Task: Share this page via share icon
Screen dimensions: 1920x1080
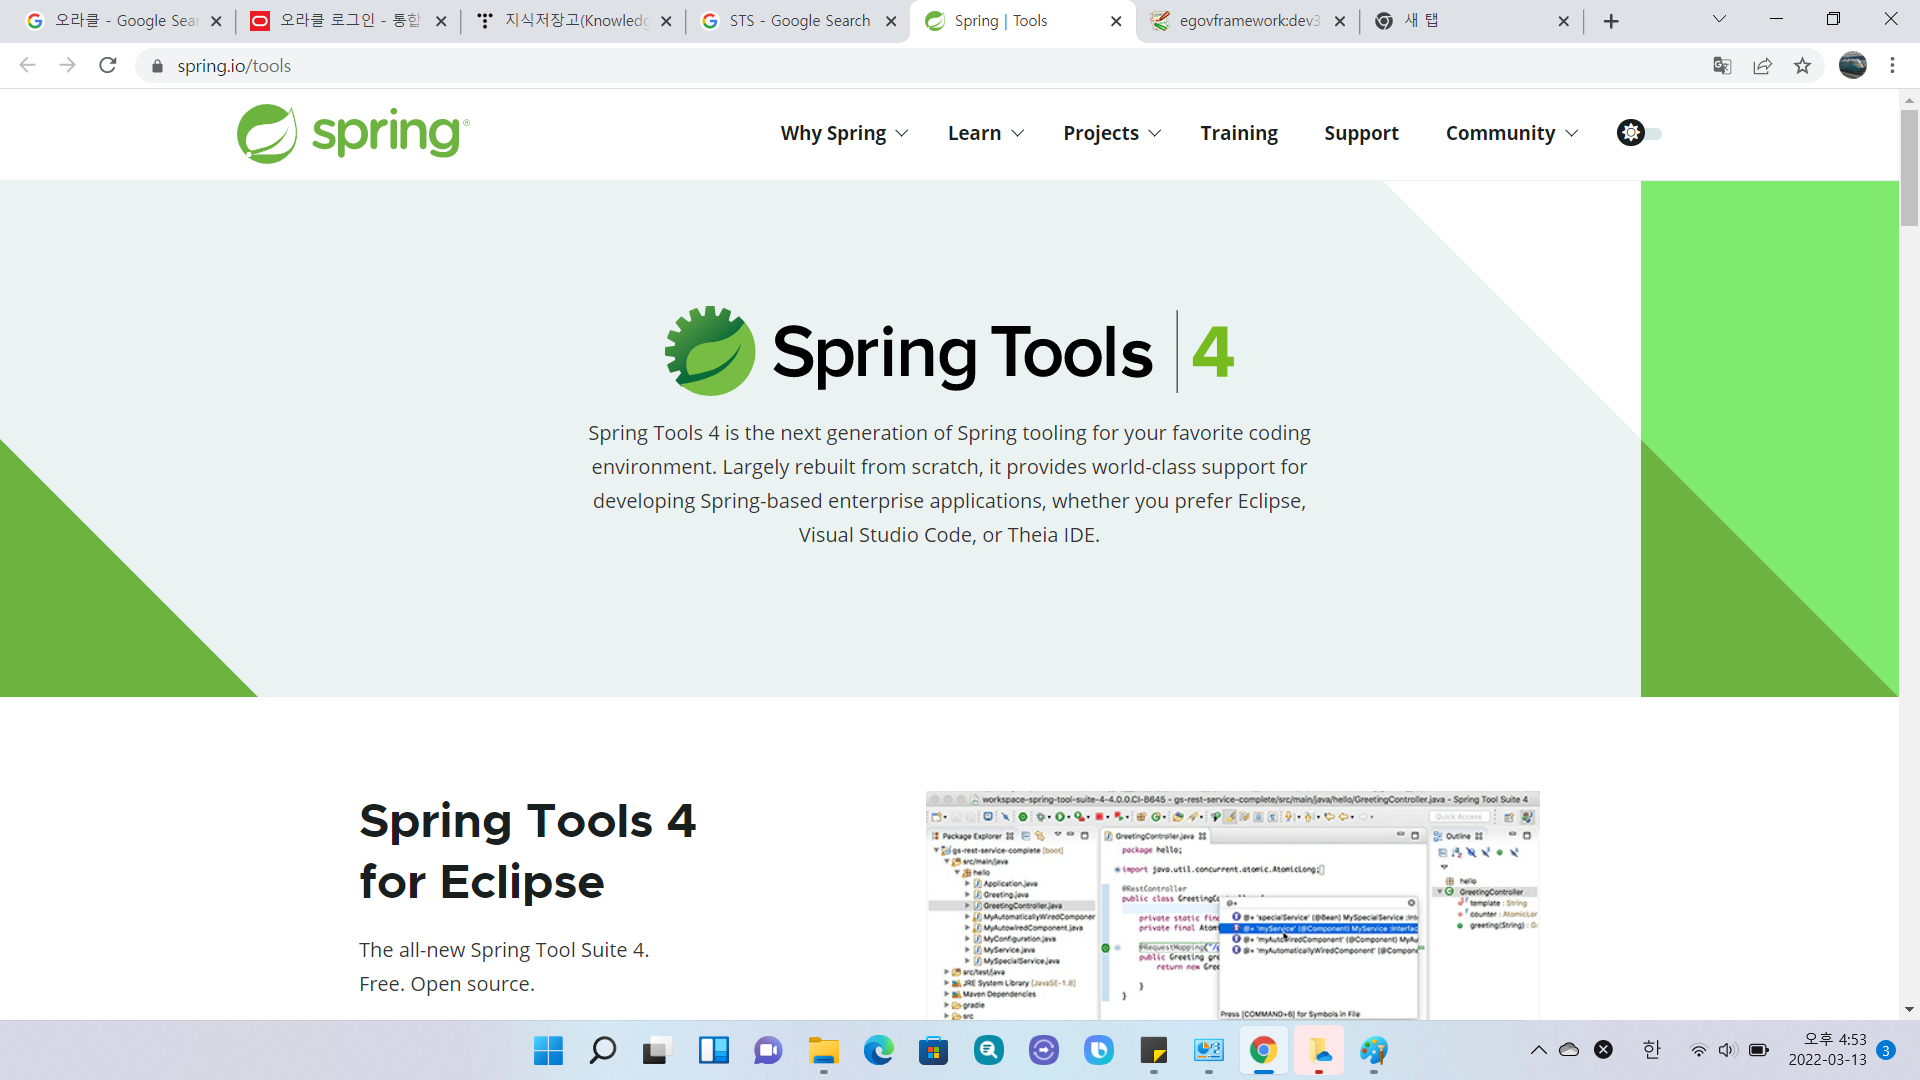Action: tap(1762, 66)
